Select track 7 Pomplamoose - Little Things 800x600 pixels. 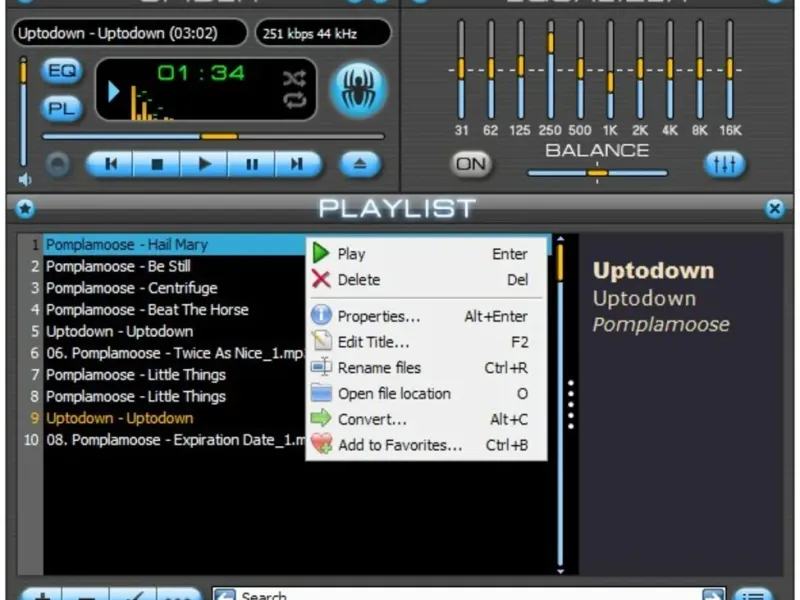click(174, 375)
